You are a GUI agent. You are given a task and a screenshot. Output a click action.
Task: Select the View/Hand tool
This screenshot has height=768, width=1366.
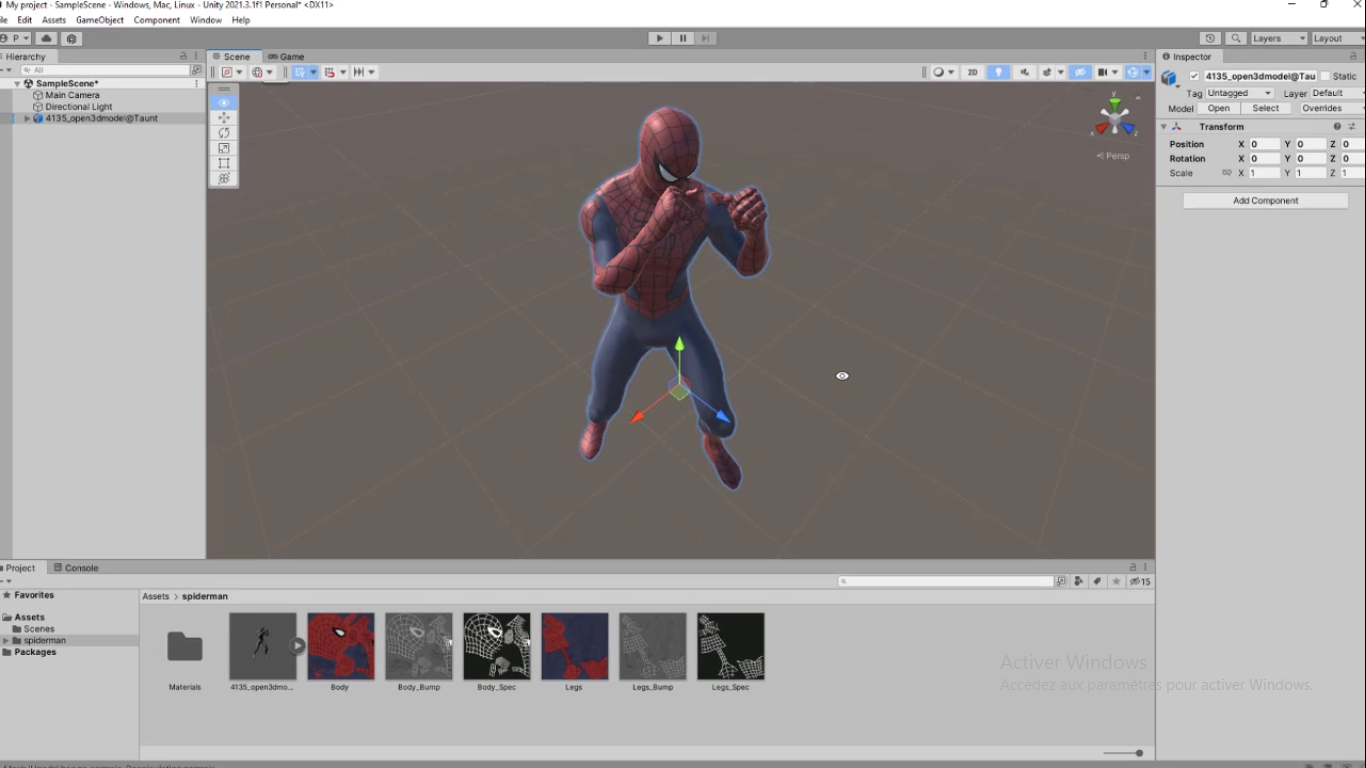click(x=224, y=102)
